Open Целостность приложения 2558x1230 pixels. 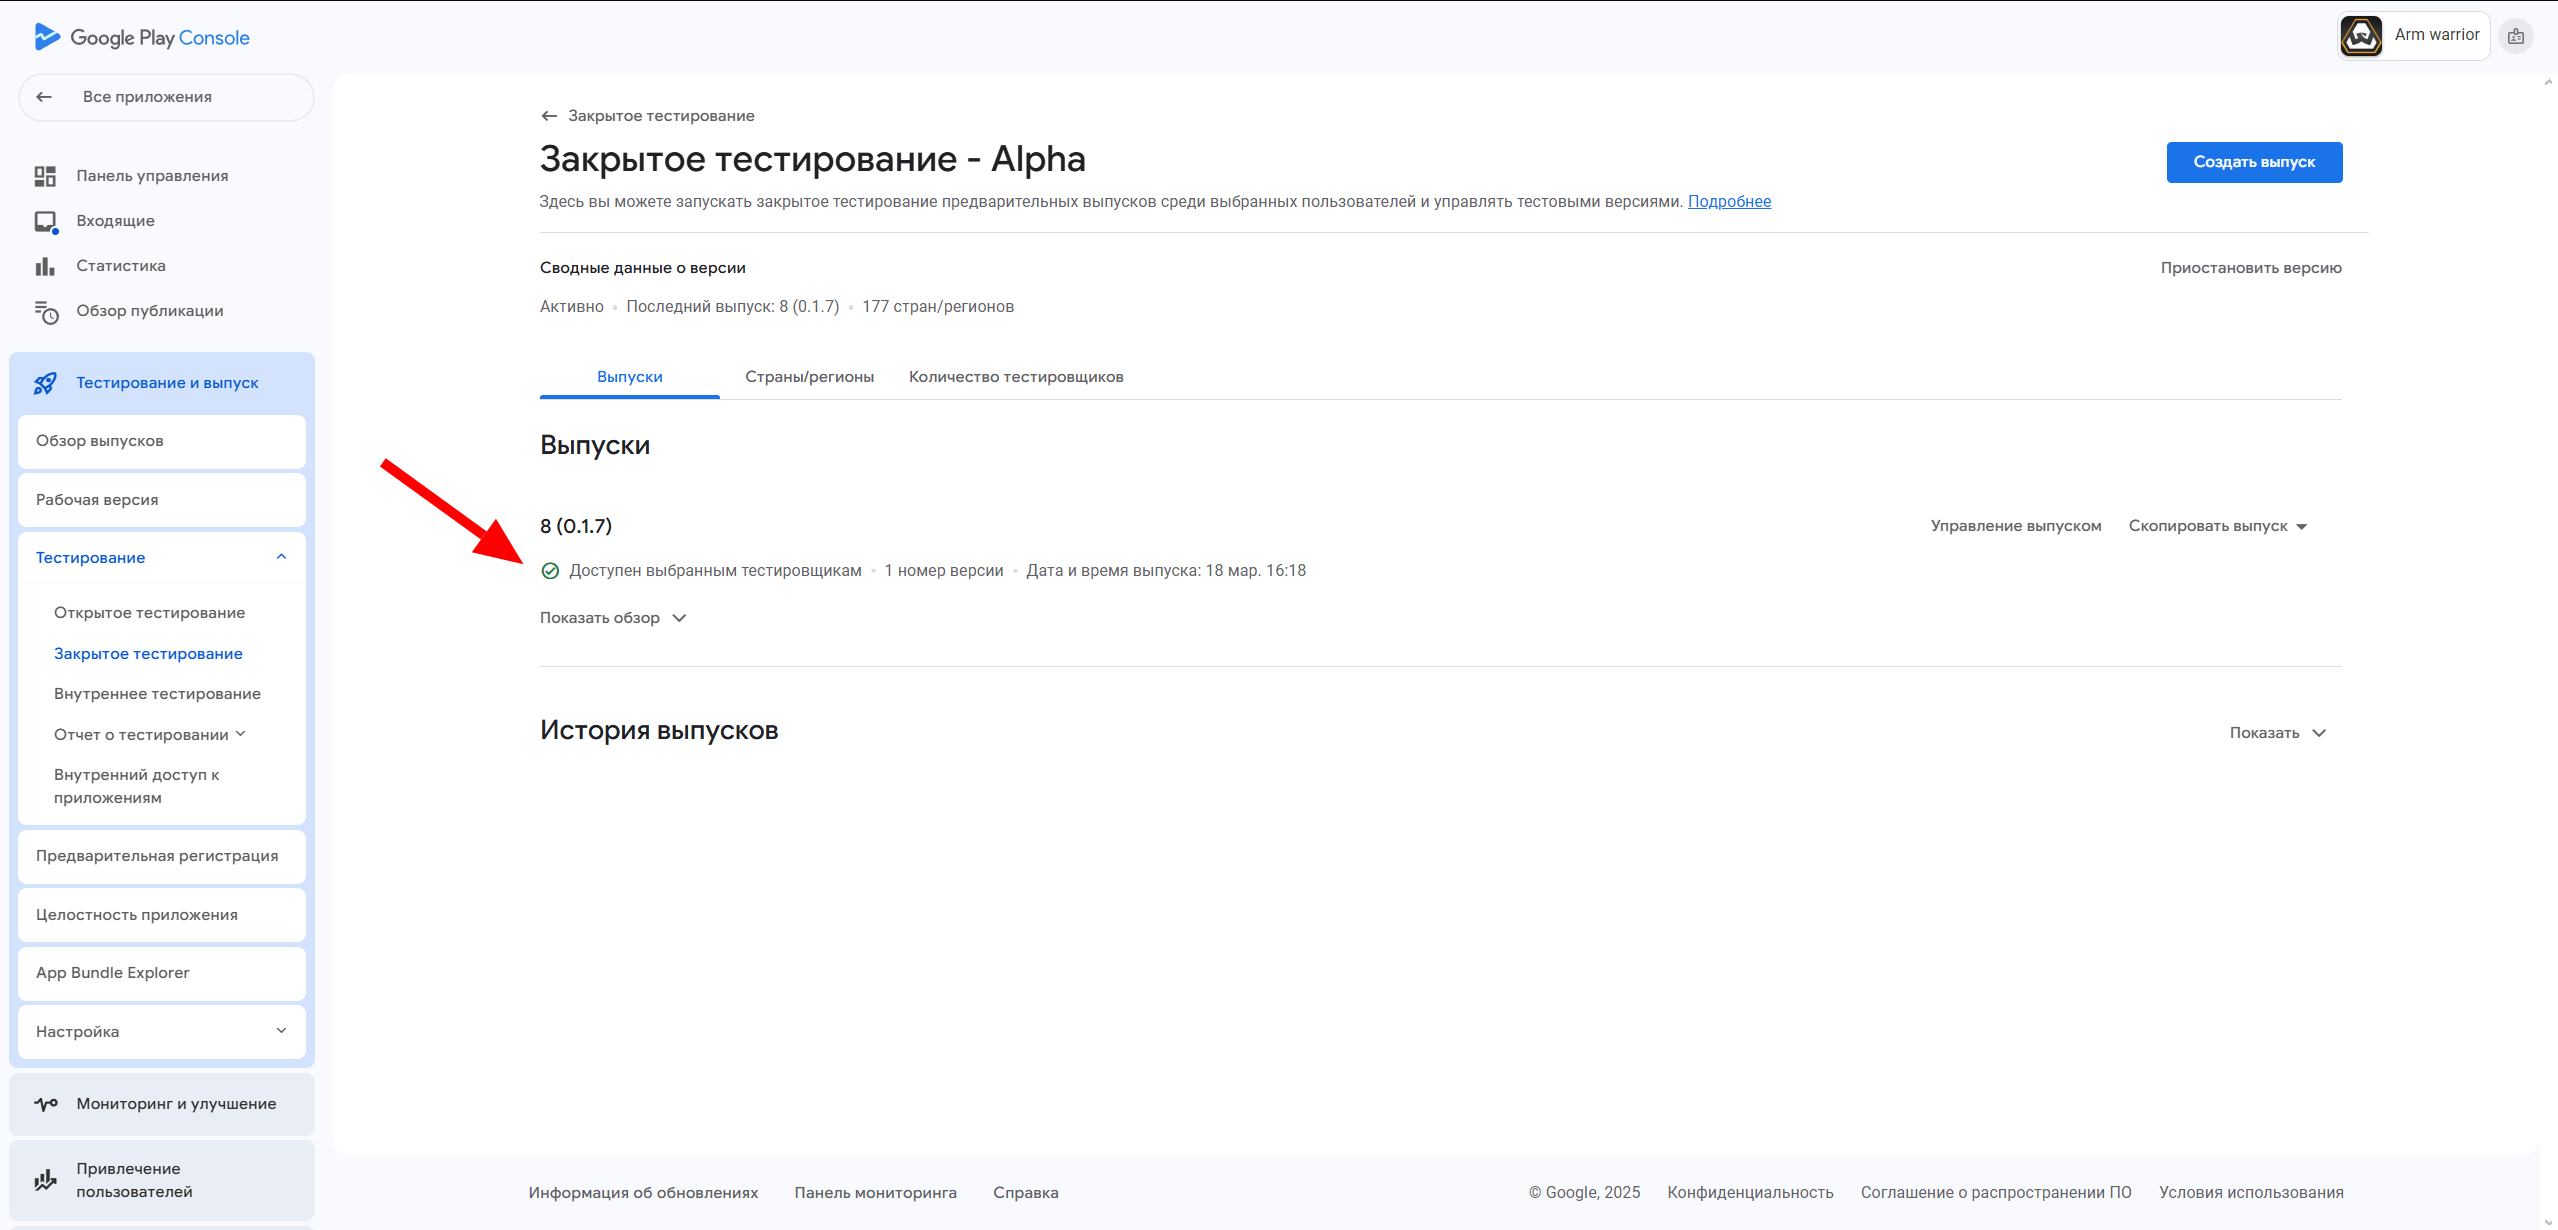point(162,915)
